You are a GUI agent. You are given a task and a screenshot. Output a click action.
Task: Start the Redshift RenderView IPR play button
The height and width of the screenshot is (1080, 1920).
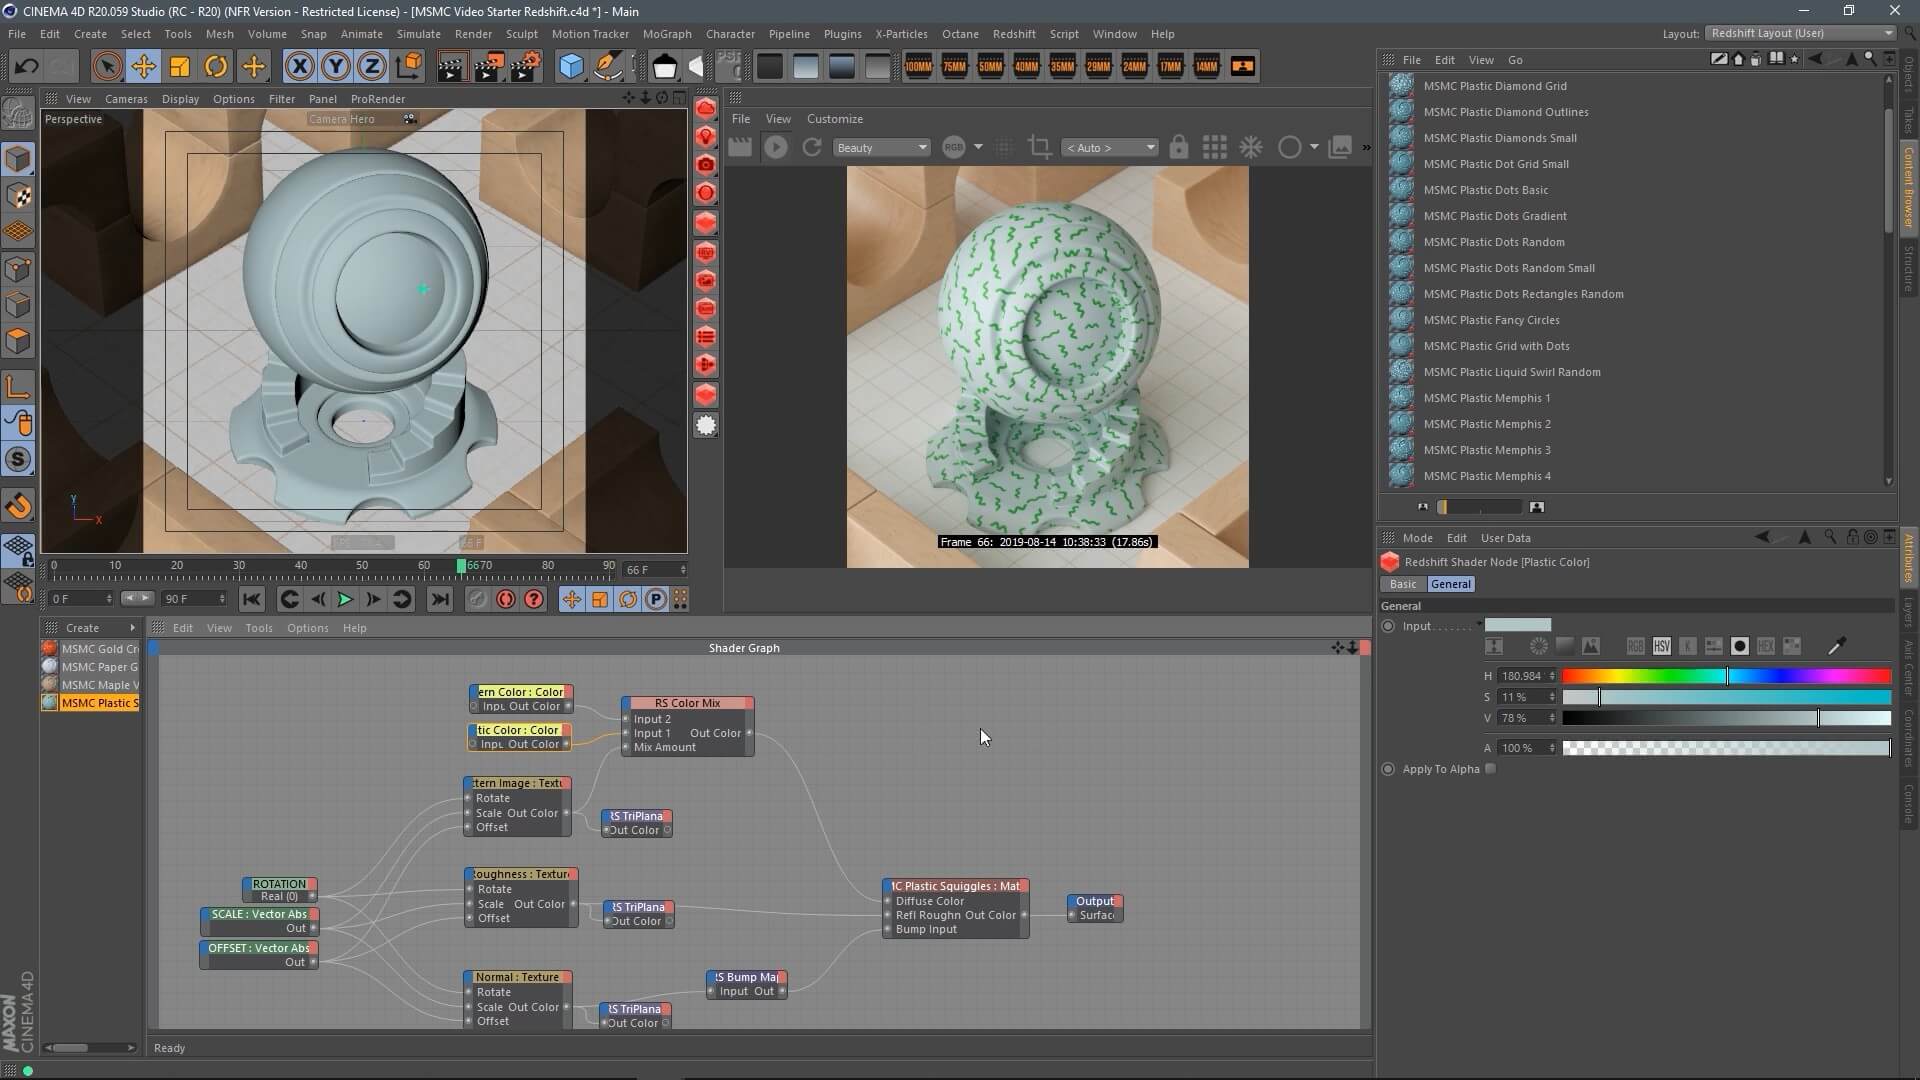775,147
